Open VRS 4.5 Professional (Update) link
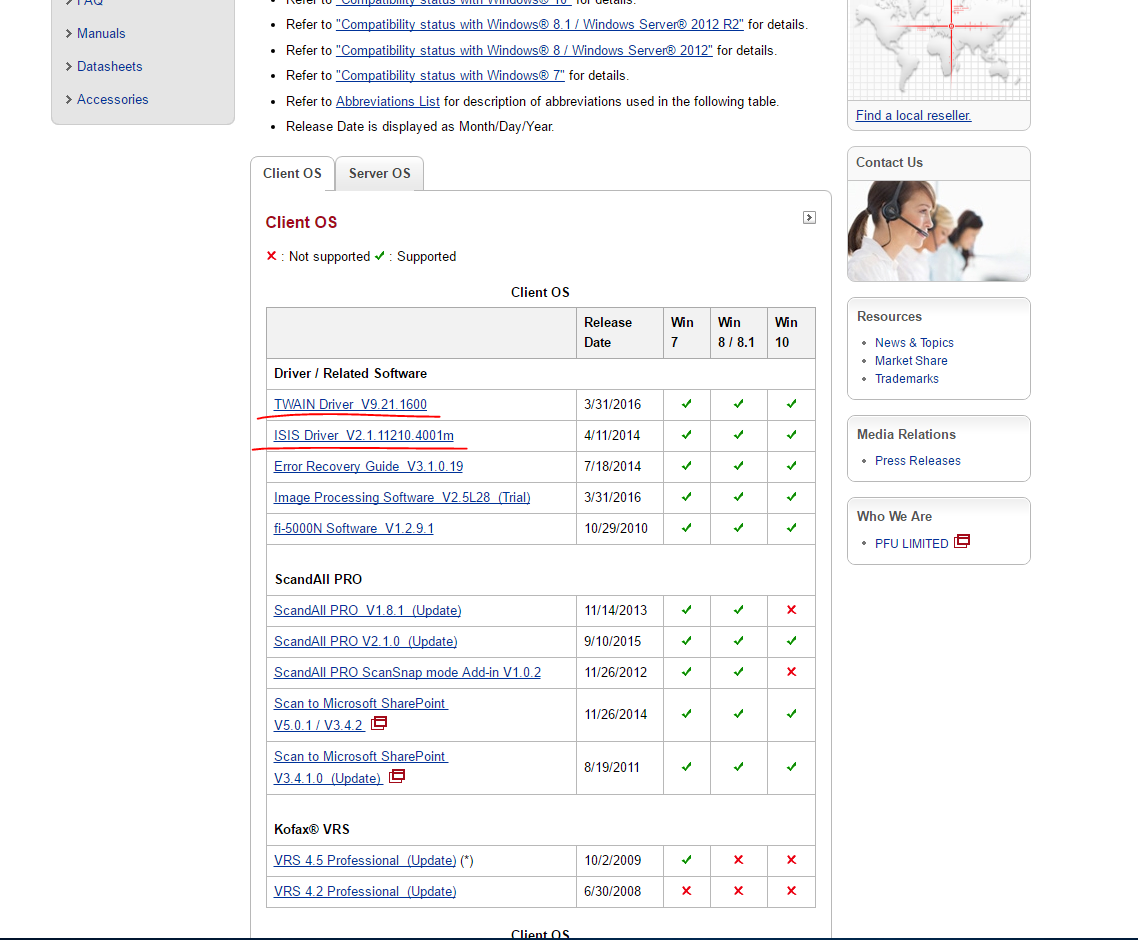Viewport: 1138px width, 940px height. 365,861
